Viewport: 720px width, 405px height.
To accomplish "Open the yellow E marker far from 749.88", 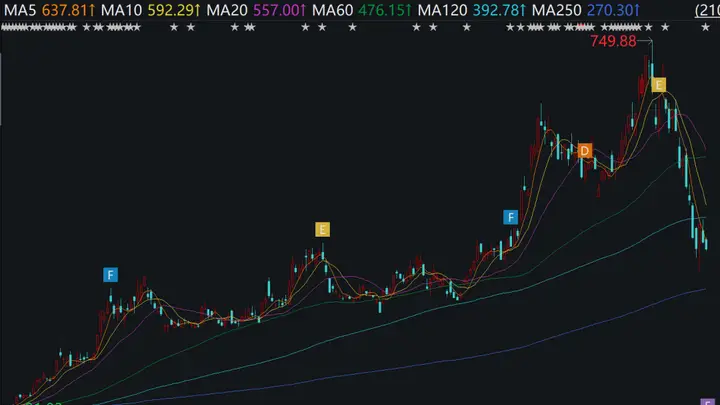I will (322, 230).
